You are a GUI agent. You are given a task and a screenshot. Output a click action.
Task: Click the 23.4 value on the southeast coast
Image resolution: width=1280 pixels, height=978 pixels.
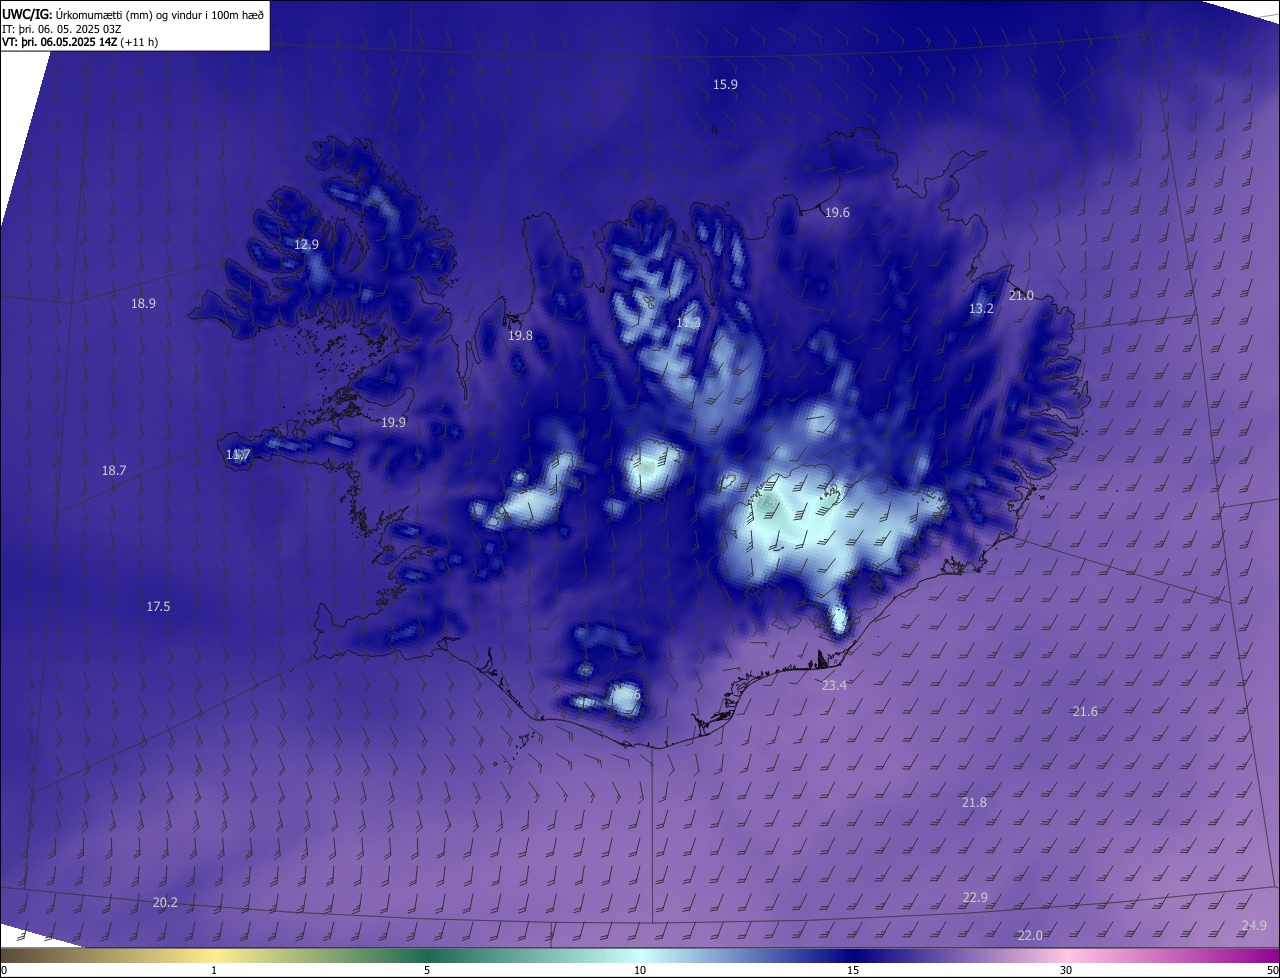point(834,686)
